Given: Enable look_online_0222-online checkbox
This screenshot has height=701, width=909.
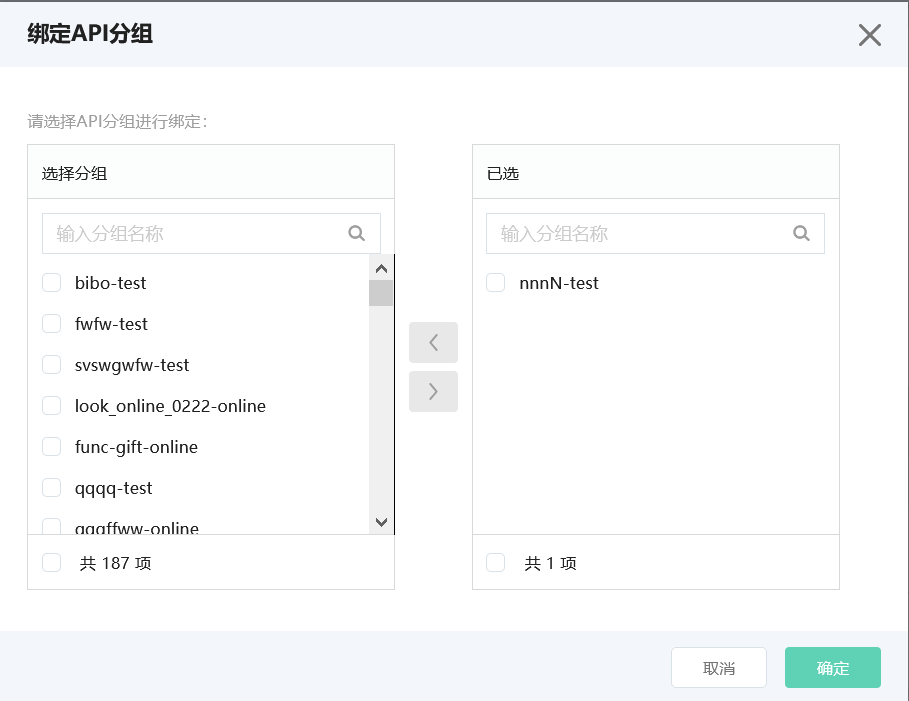Looking at the screenshot, I should 52,406.
